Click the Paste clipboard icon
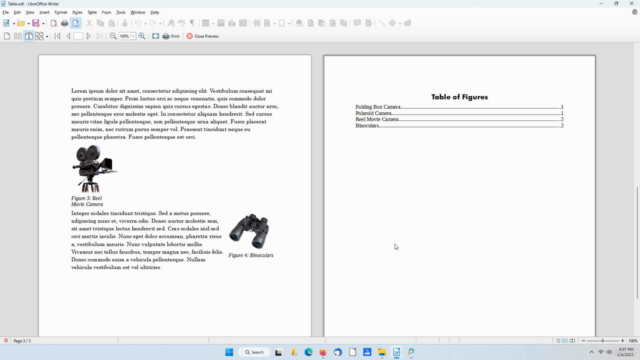 pos(111,23)
